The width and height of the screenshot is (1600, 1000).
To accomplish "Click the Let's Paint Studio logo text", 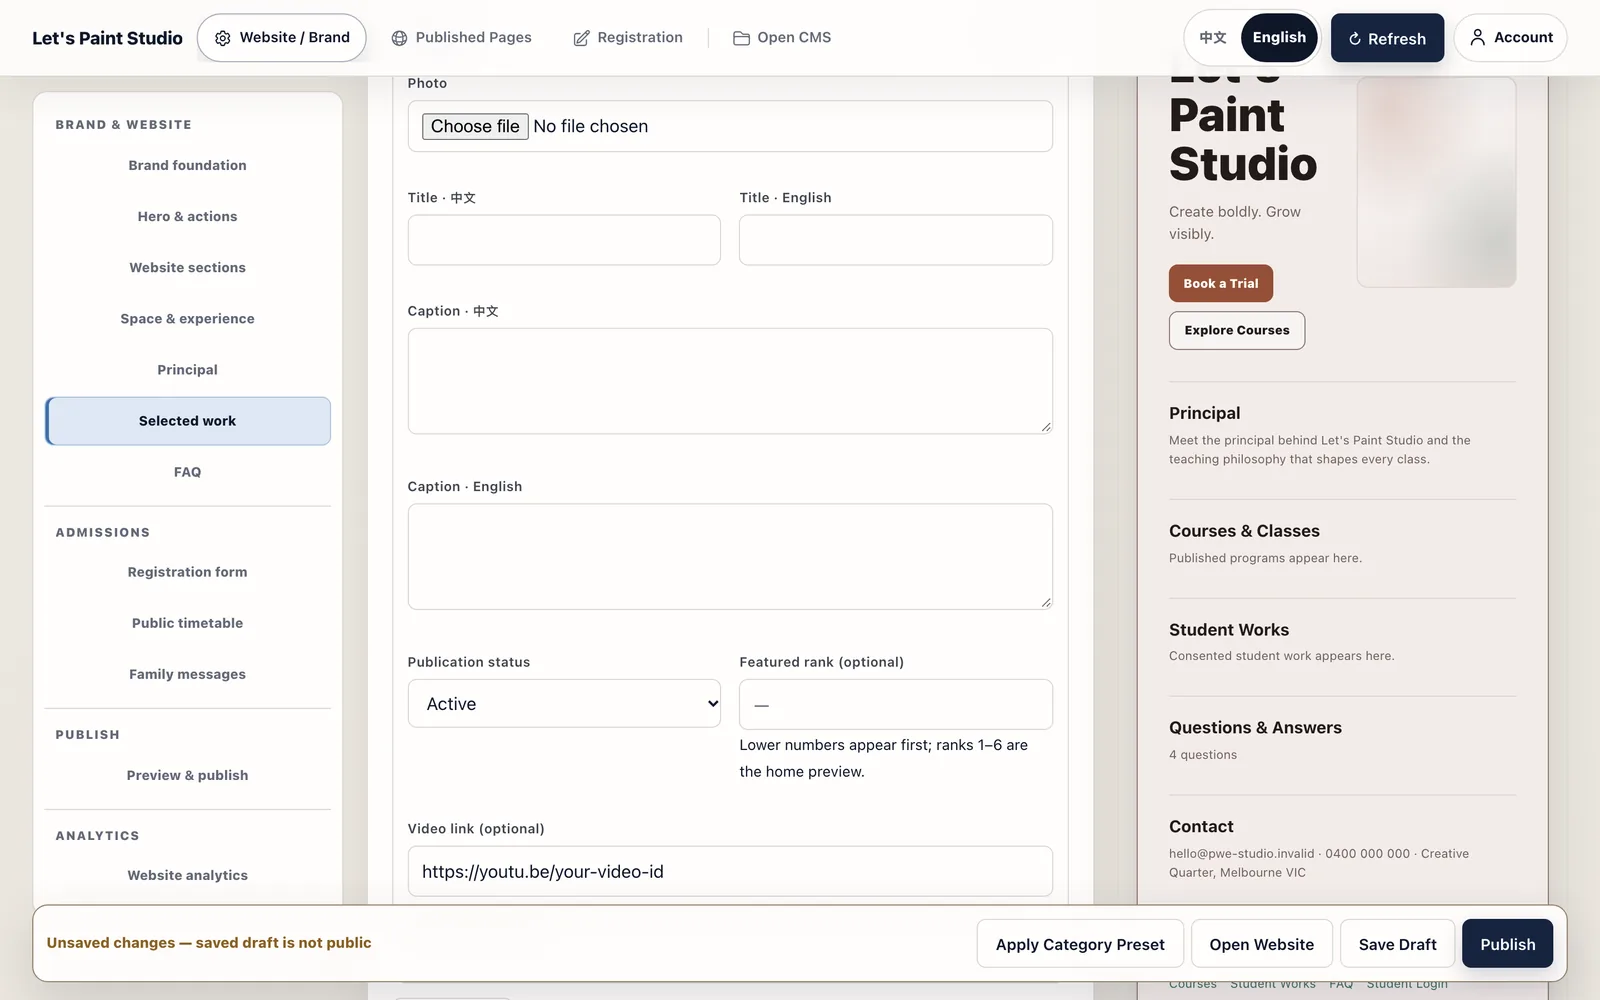I will [x=107, y=38].
